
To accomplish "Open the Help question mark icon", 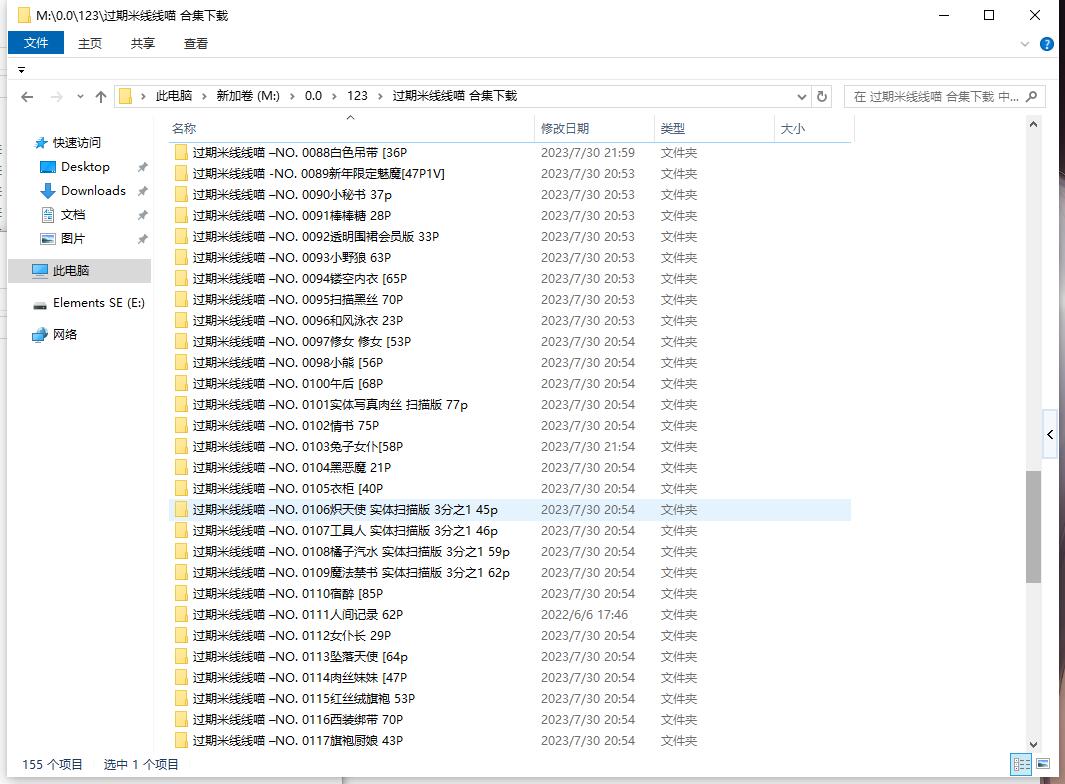I will [x=1047, y=44].
